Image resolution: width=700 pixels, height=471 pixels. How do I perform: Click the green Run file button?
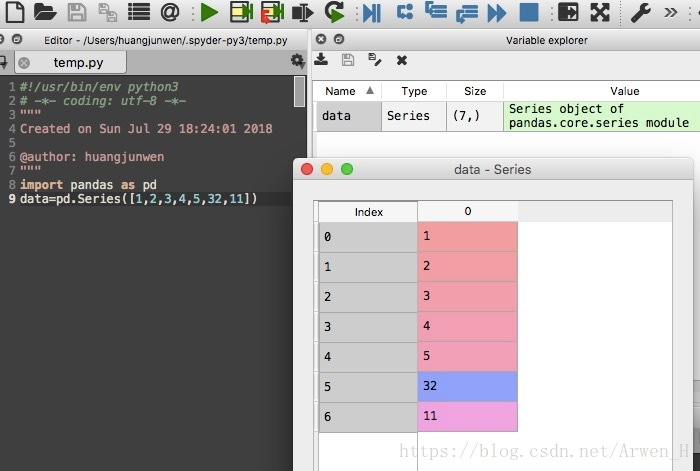(208, 13)
